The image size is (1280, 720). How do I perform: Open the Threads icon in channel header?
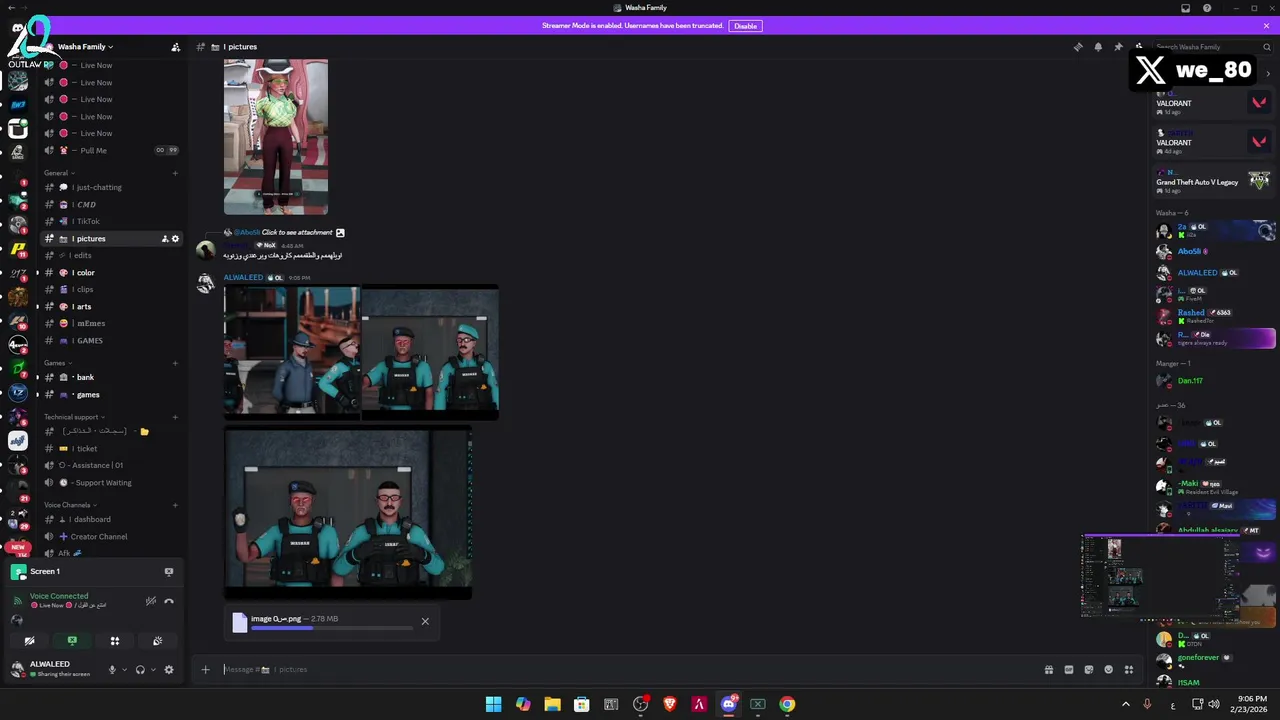coord(1078,47)
